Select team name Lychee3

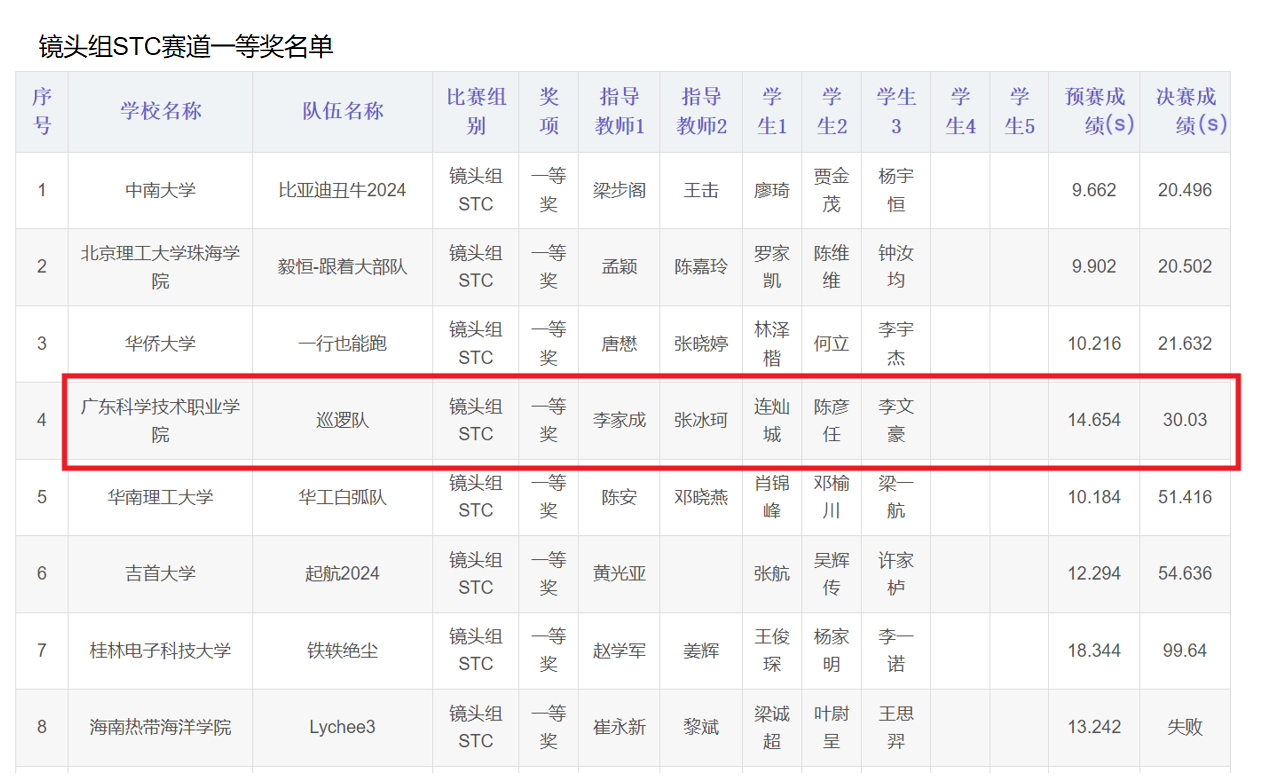click(343, 727)
